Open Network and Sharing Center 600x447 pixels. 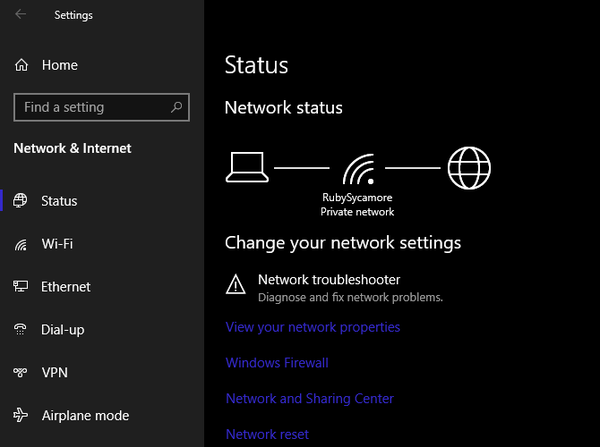point(310,398)
